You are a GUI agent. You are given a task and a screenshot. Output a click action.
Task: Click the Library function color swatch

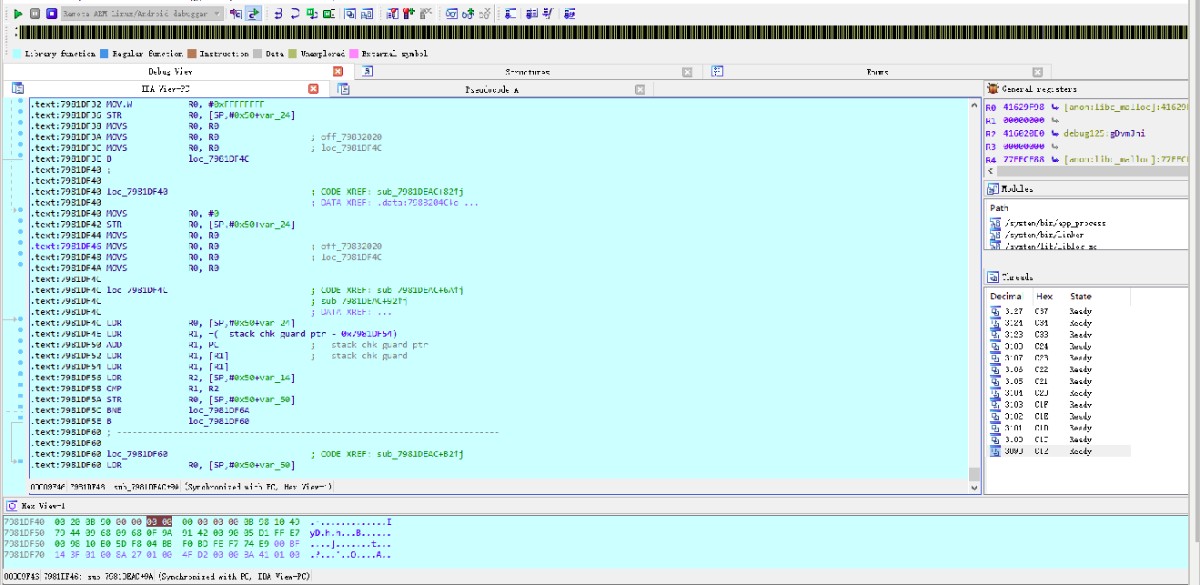(16, 53)
